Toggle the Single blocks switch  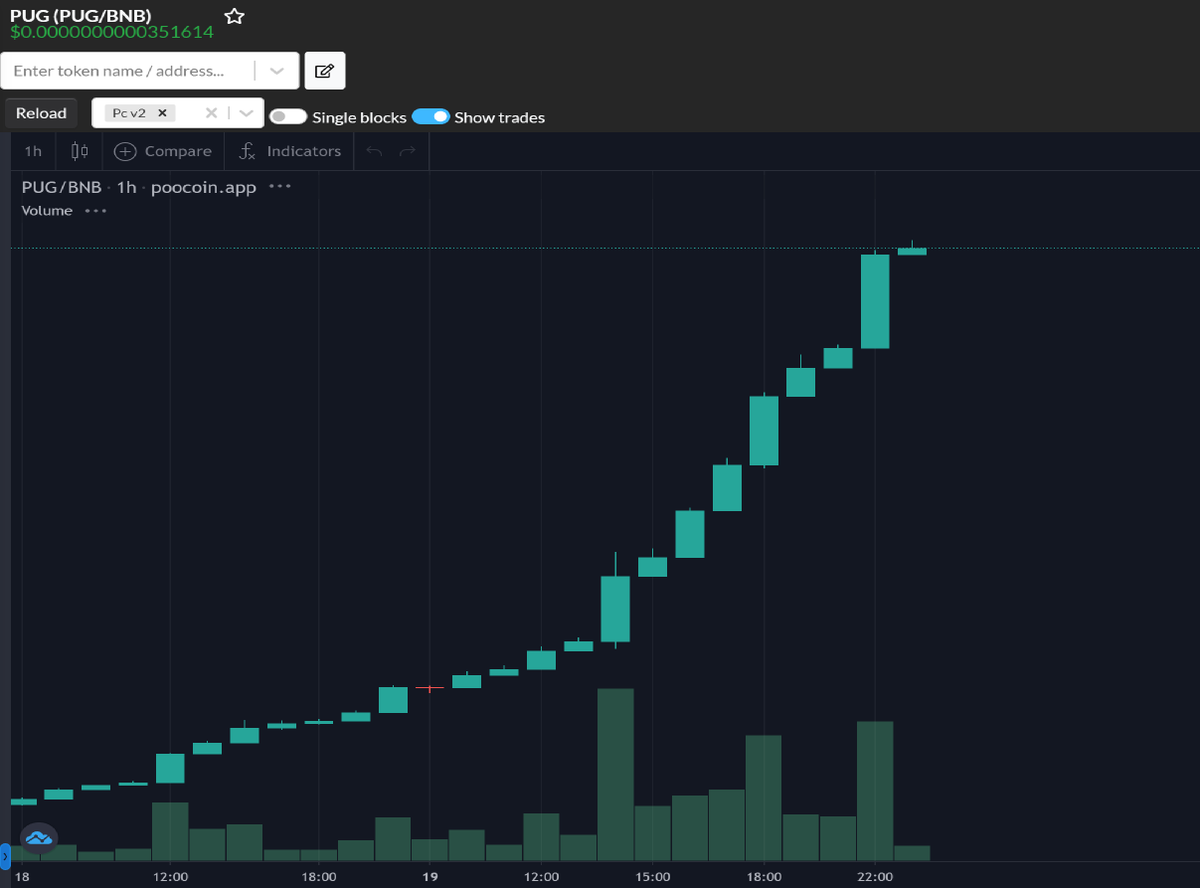pyautogui.click(x=288, y=117)
